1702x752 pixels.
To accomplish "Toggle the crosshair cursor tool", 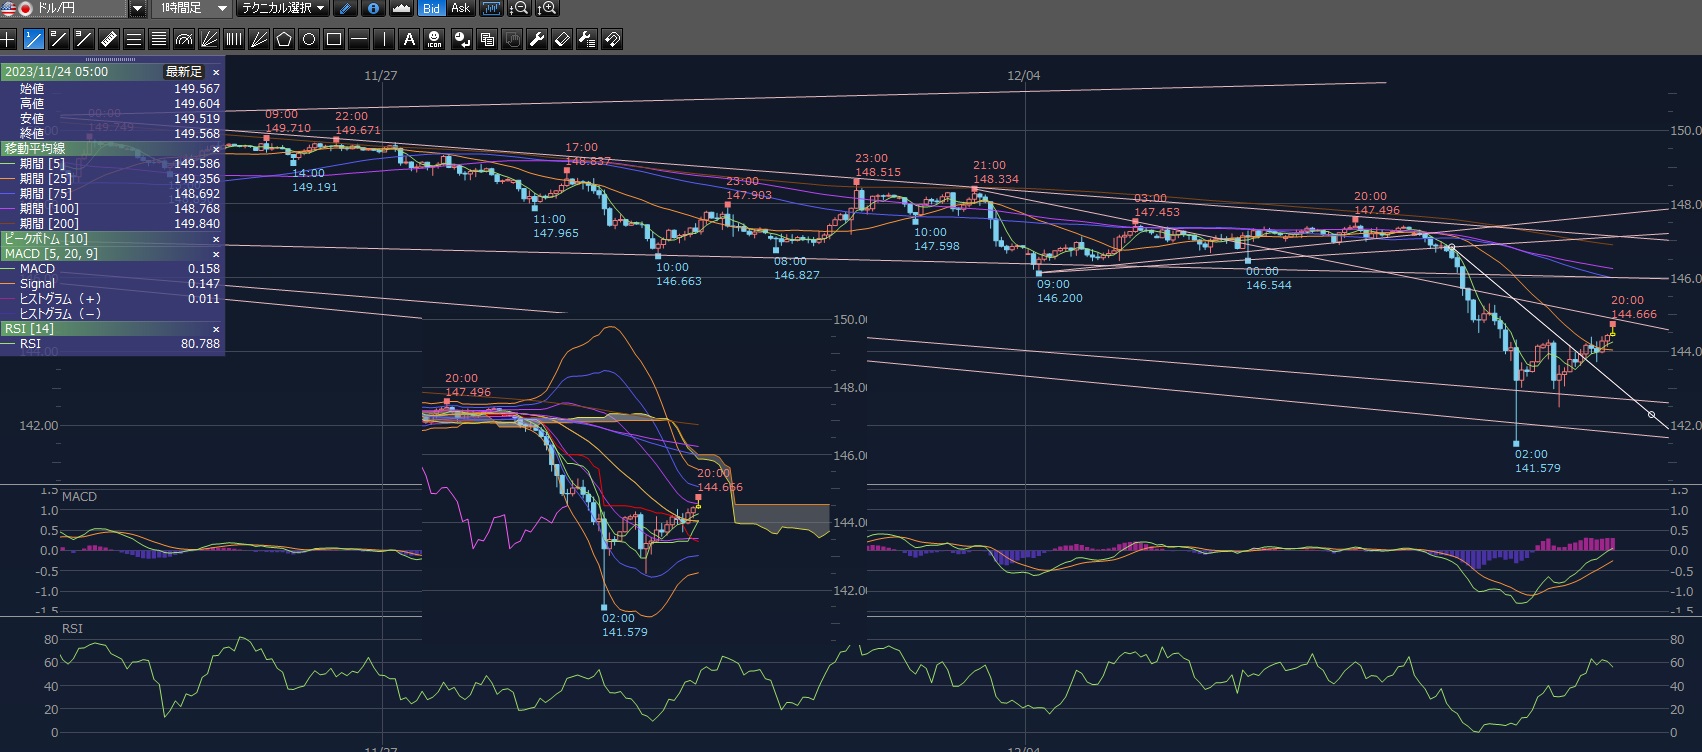I will 9,39.
